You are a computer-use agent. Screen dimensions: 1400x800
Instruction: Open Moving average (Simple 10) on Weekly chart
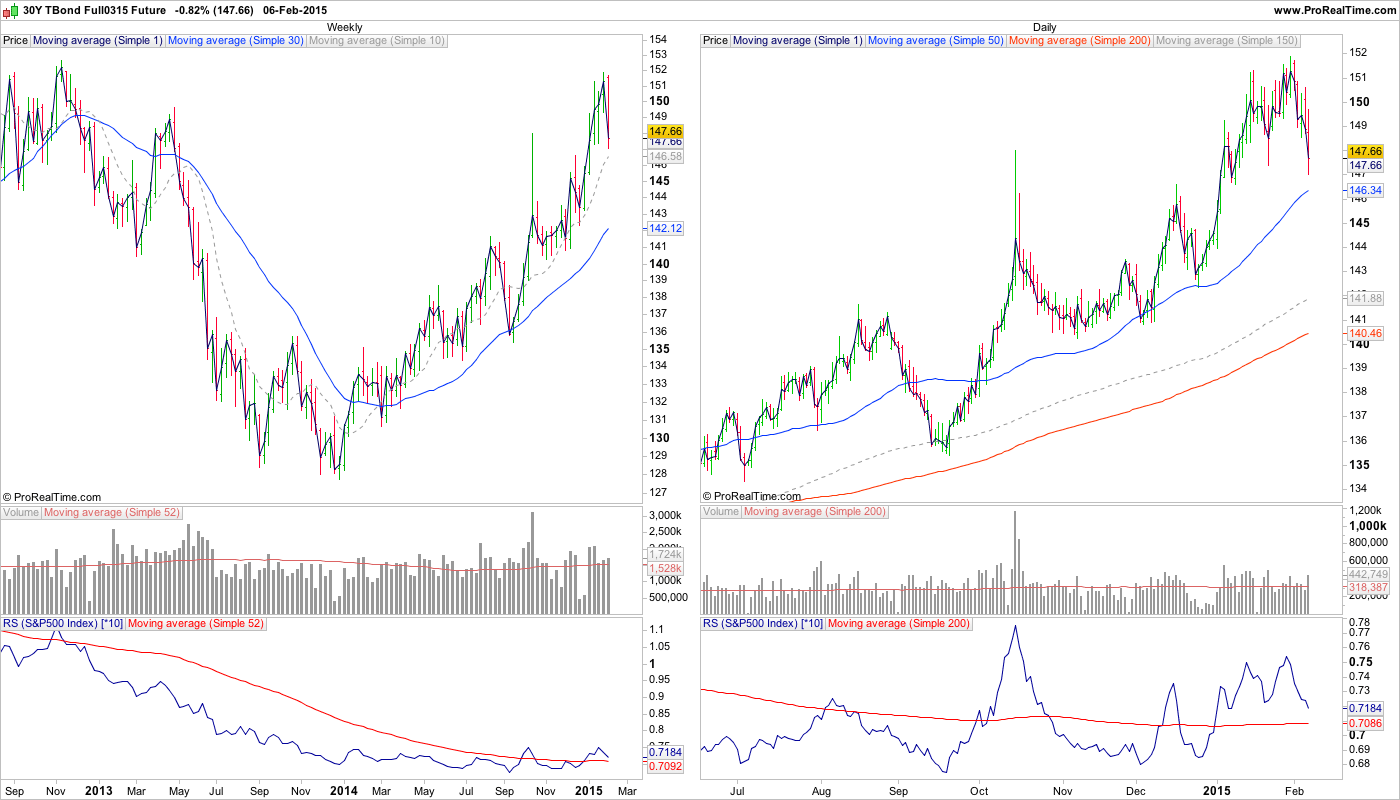pyautogui.click(x=377, y=41)
